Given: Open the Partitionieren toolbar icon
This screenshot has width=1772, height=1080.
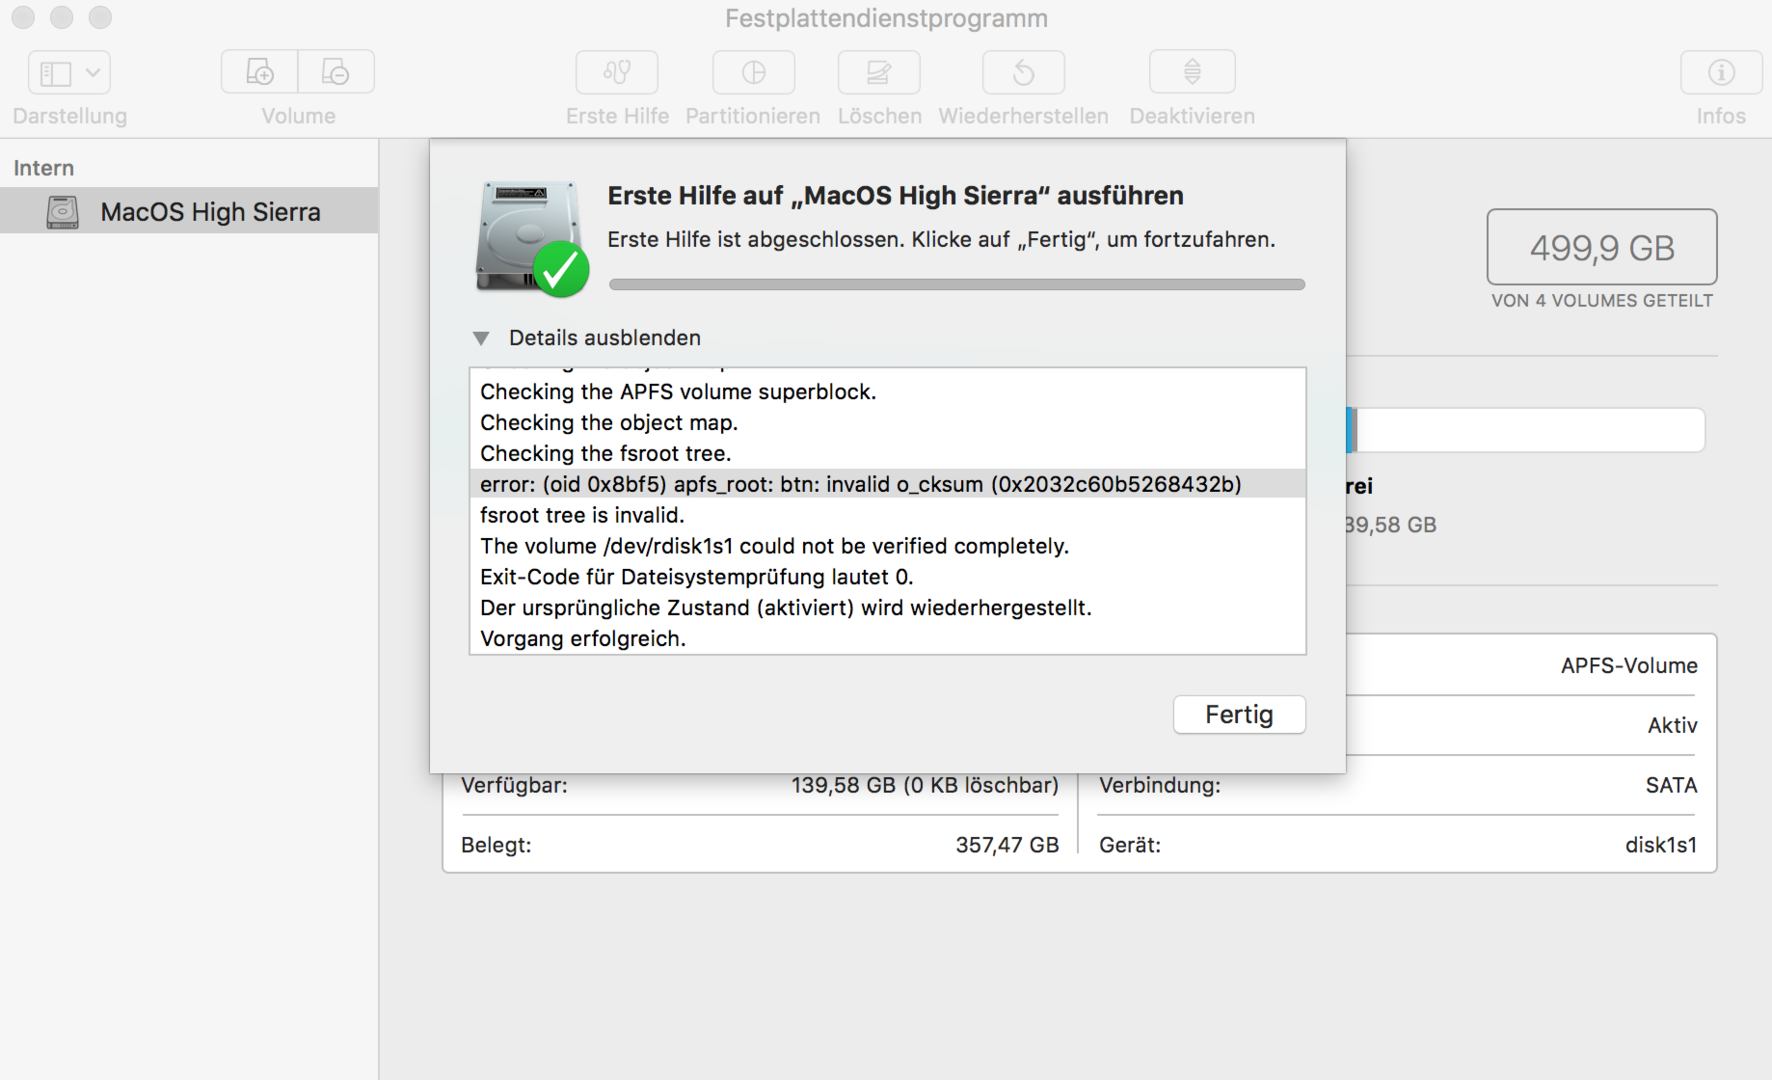Looking at the screenshot, I should [753, 72].
